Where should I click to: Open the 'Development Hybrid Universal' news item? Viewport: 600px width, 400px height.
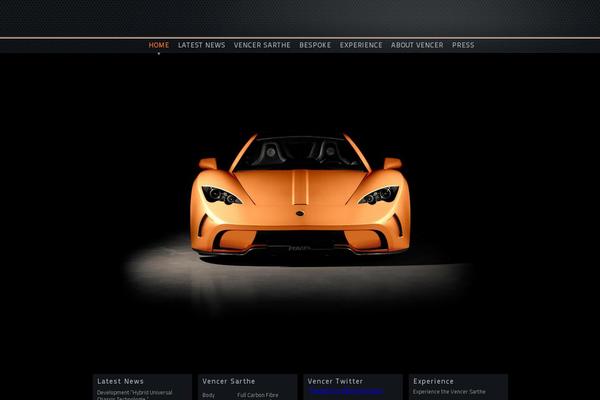click(x=134, y=395)
